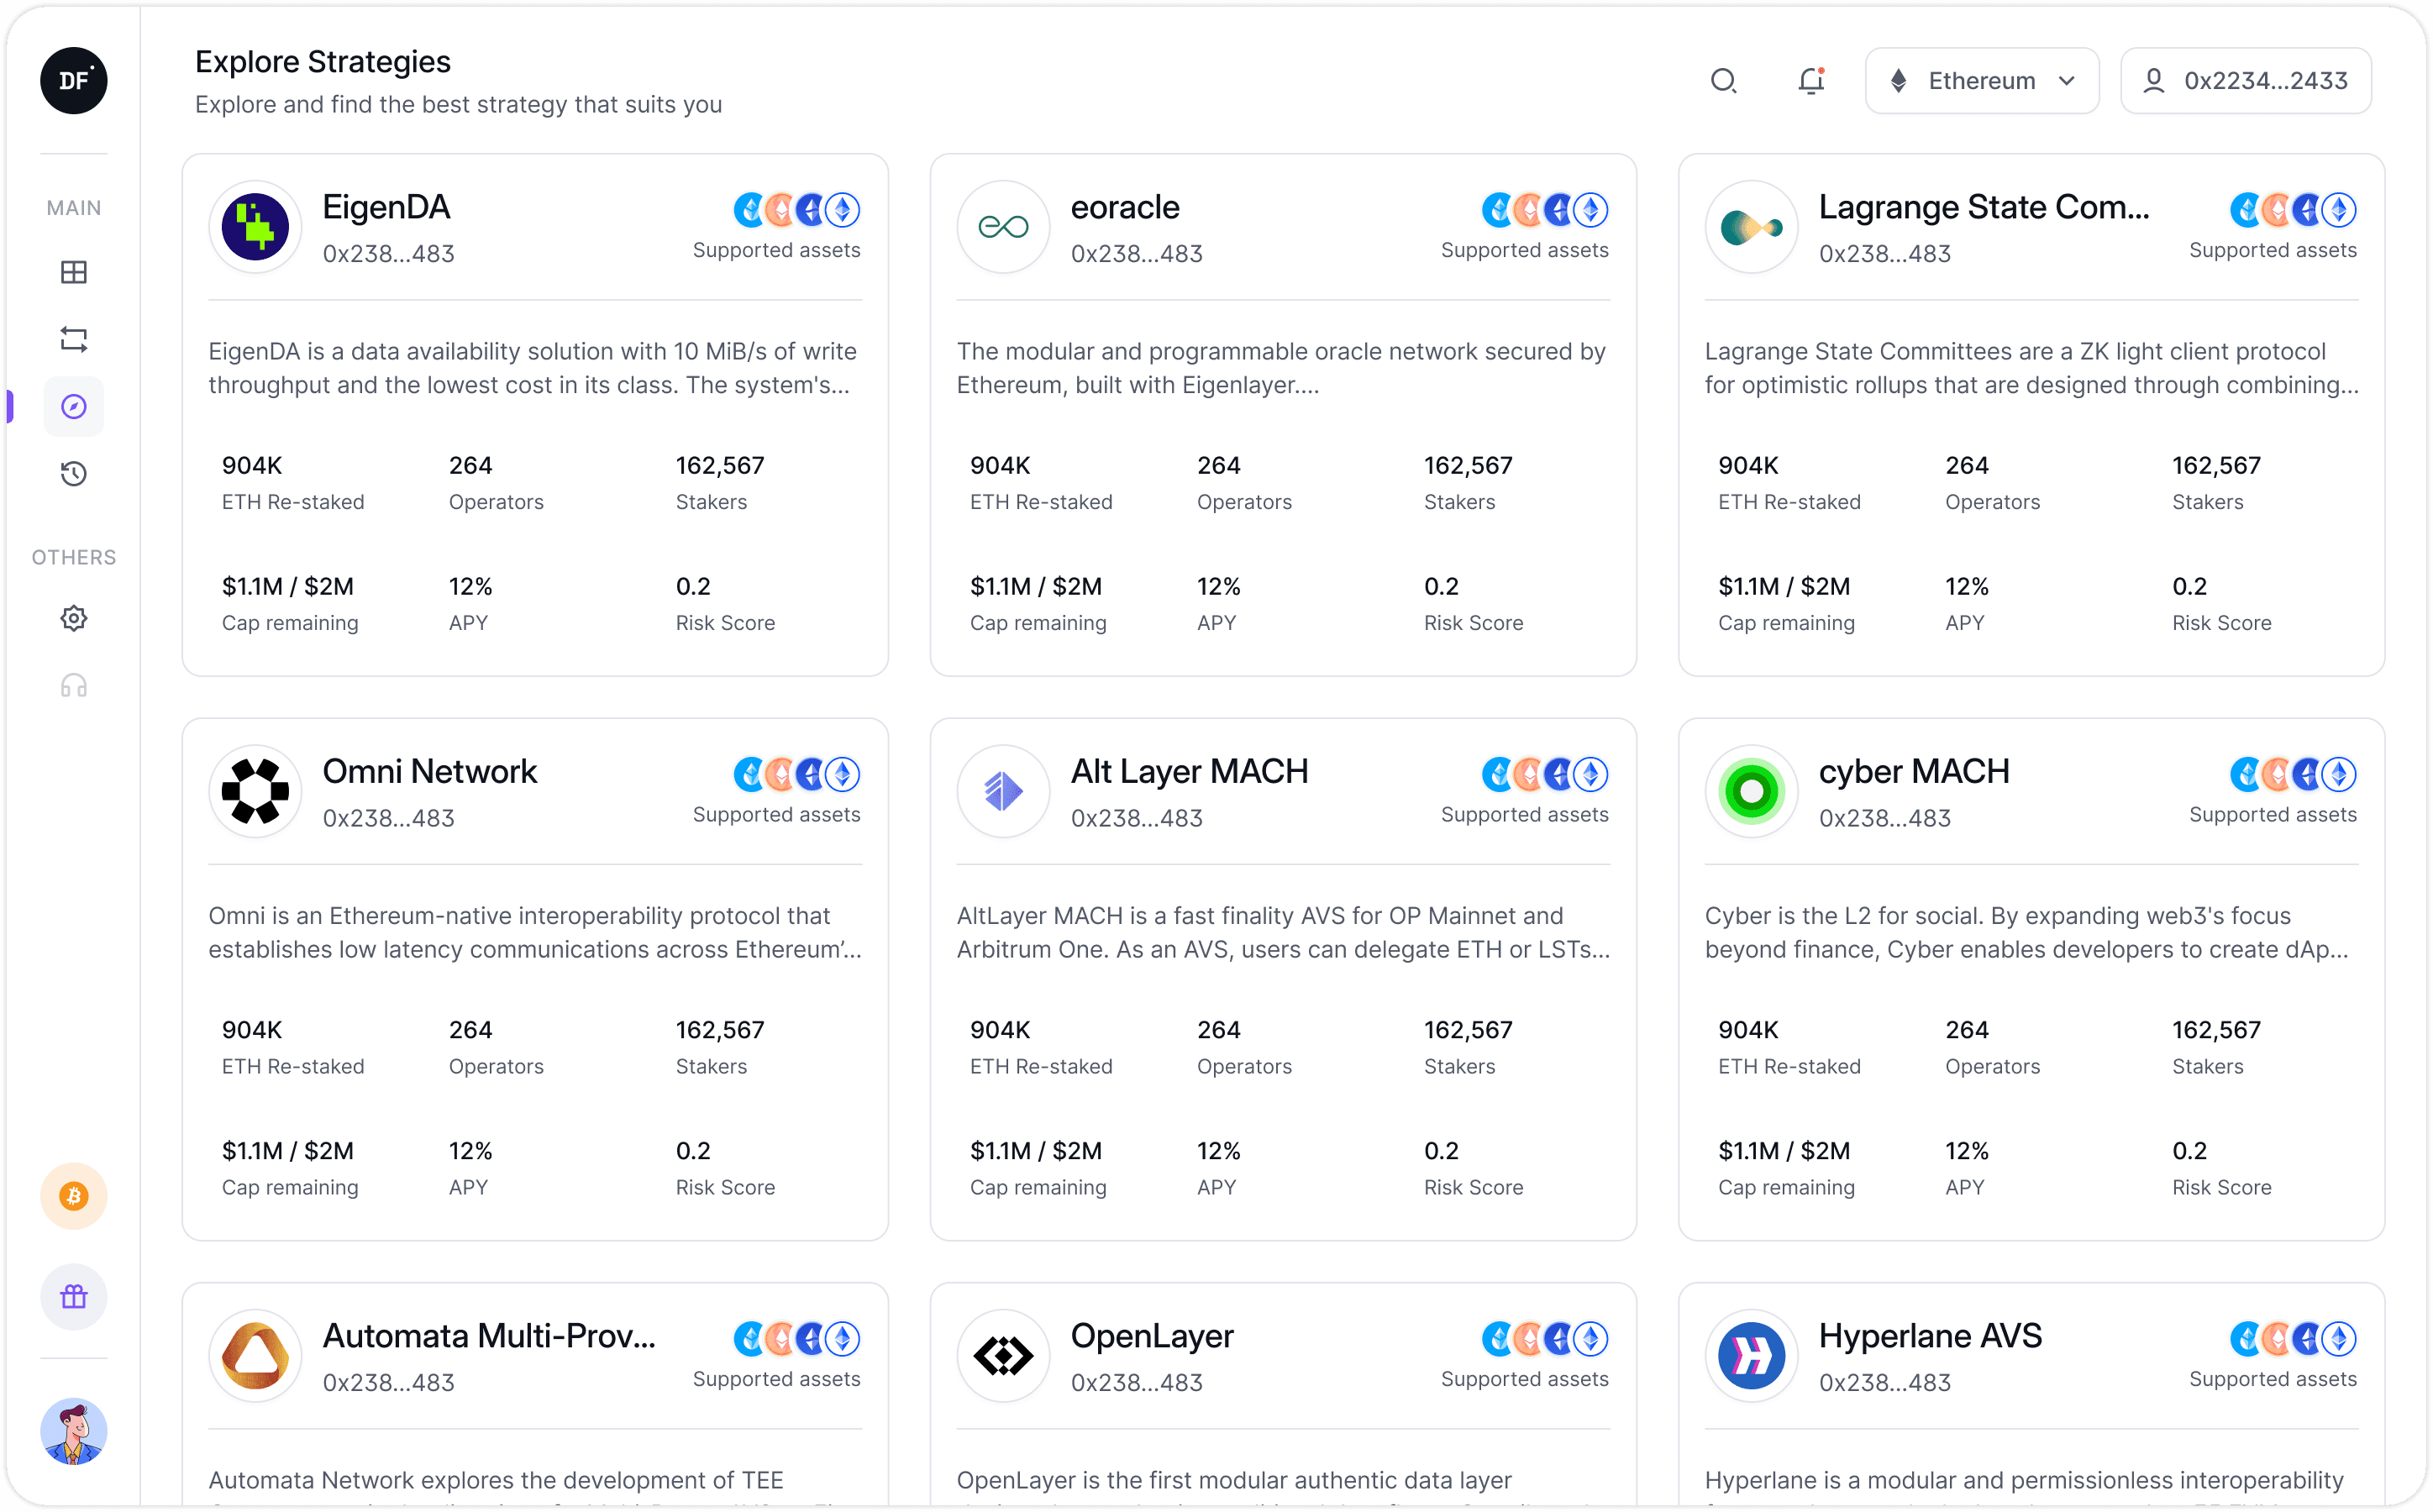Image resolution: width=2433 pixels, height=1512 pixels.
Task: Click the headphones support icon
Action: pos(74,686)
